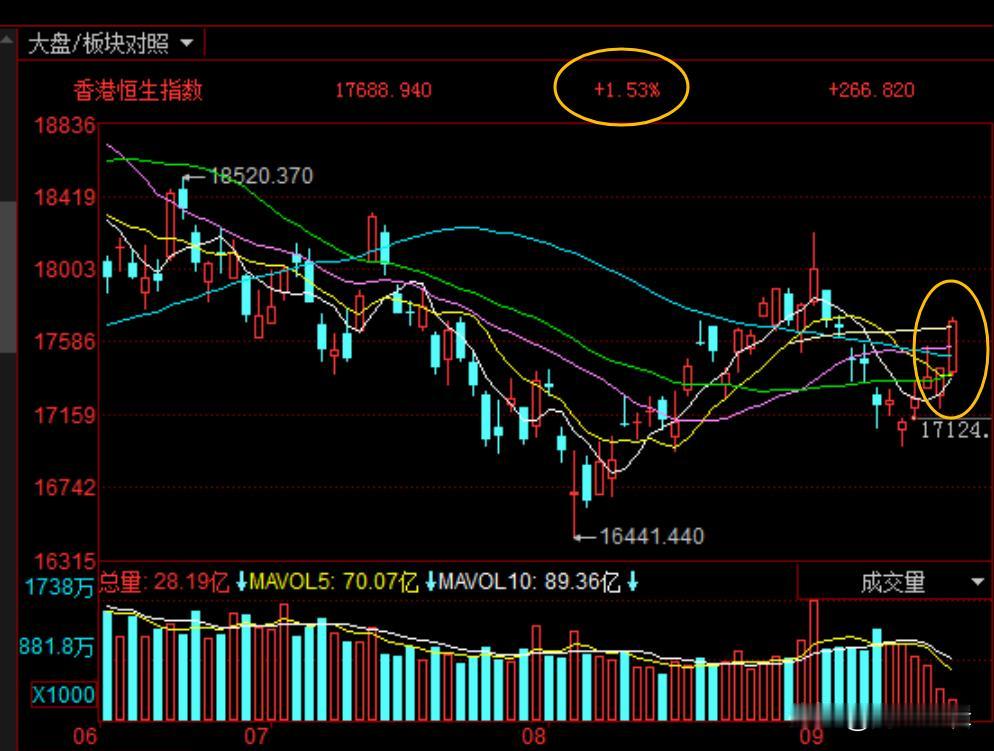Click the 17159 price axis label
This screenshot has width=994, height=751.
(65, 416)
